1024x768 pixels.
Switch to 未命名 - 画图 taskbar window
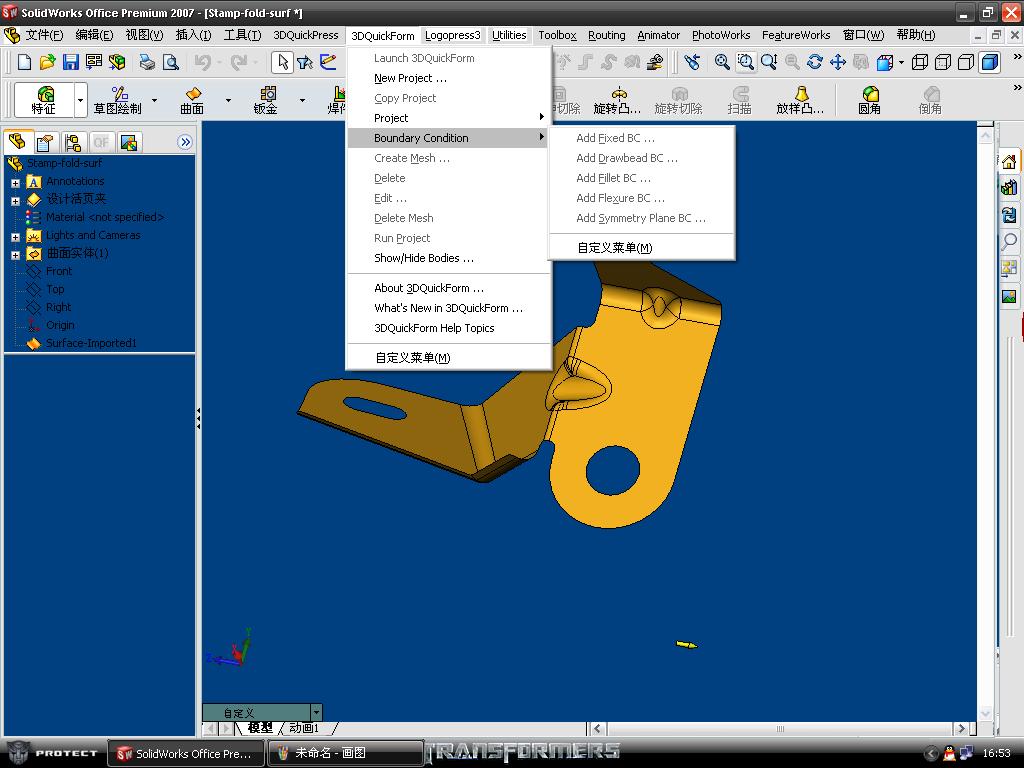(x=346, y=753)
